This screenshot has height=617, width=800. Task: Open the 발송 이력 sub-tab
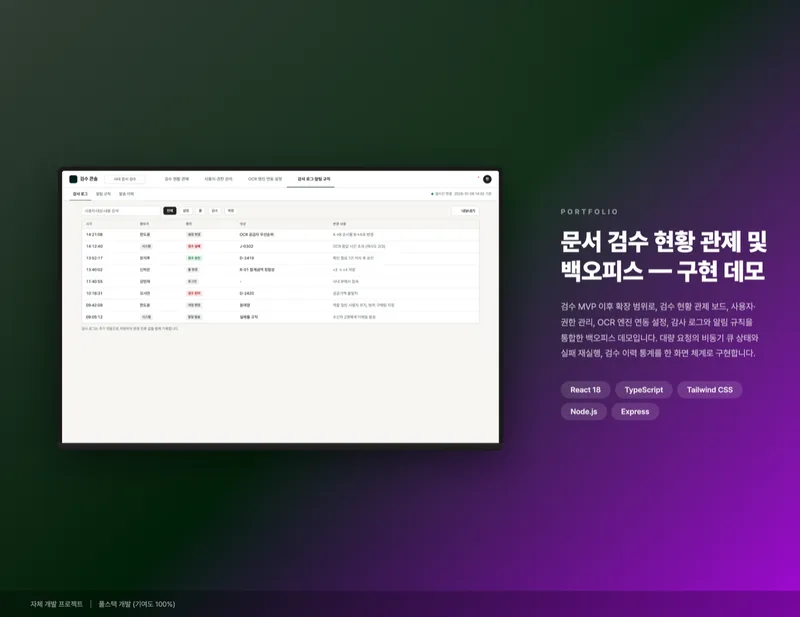tap(126, 194)
